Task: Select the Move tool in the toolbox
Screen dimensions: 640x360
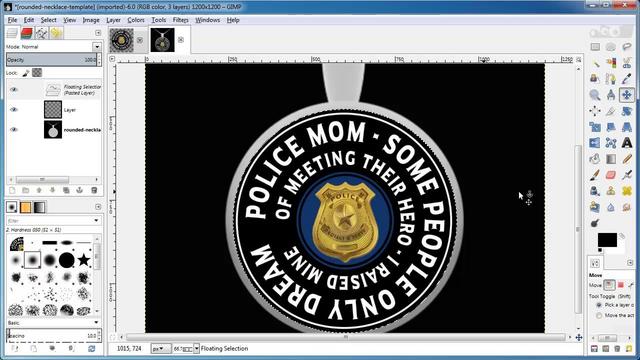Action: [x=627, y=95]
